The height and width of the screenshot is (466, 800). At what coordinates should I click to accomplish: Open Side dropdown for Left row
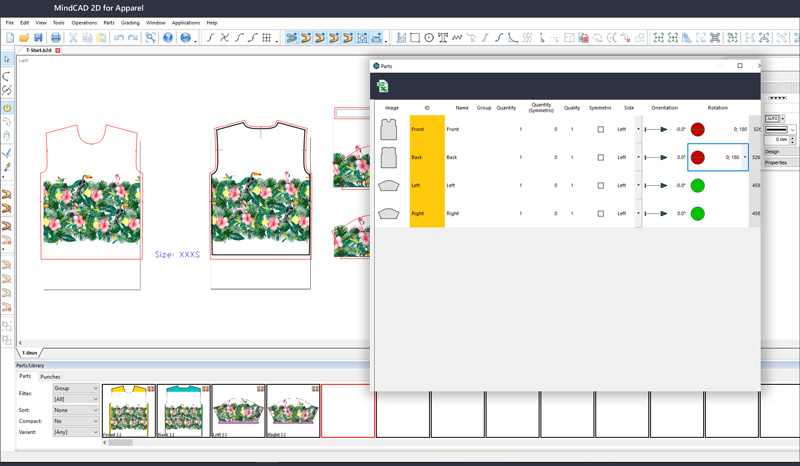pyautogui.click(x=638, y=186)
